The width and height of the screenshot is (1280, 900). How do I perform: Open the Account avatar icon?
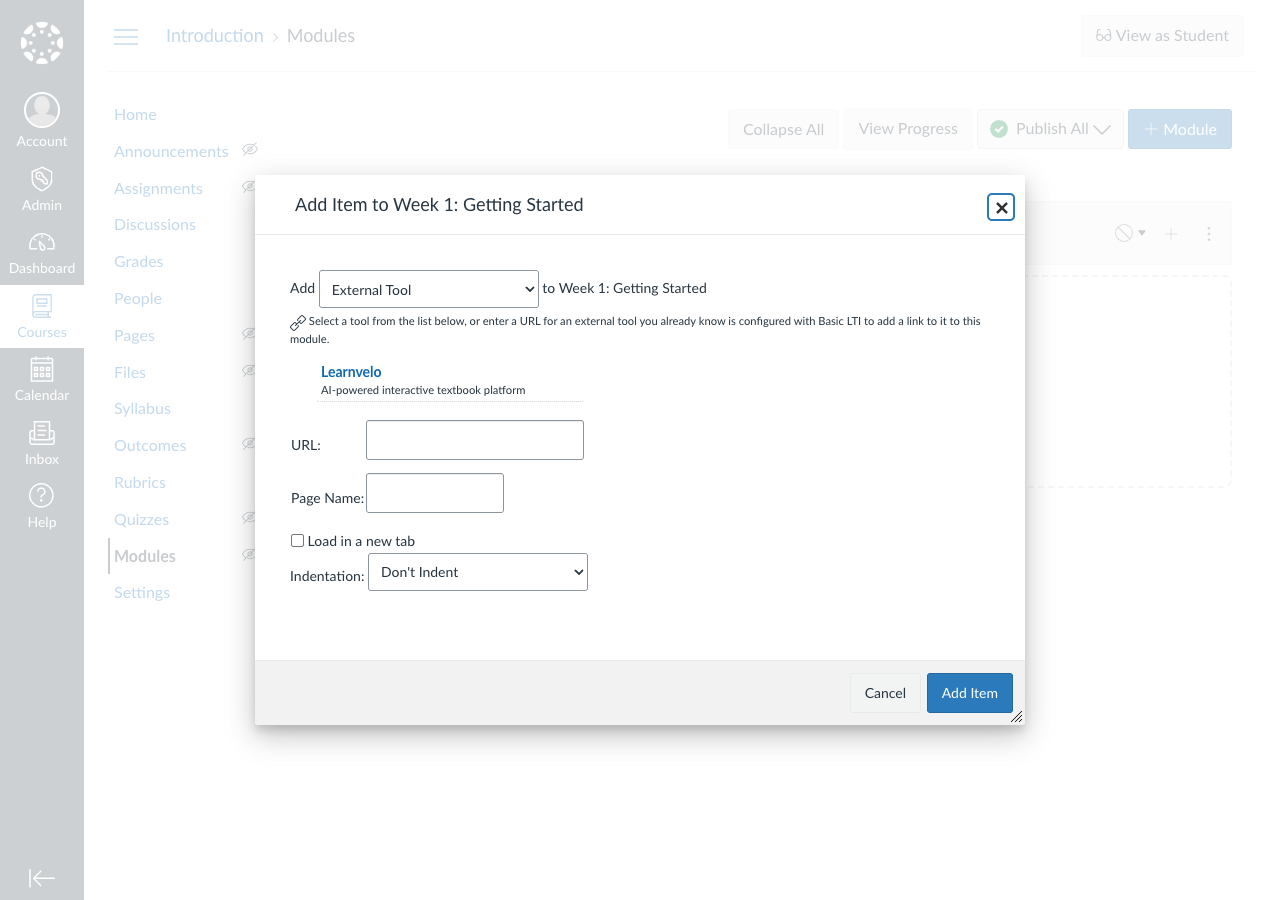point(42,110)
